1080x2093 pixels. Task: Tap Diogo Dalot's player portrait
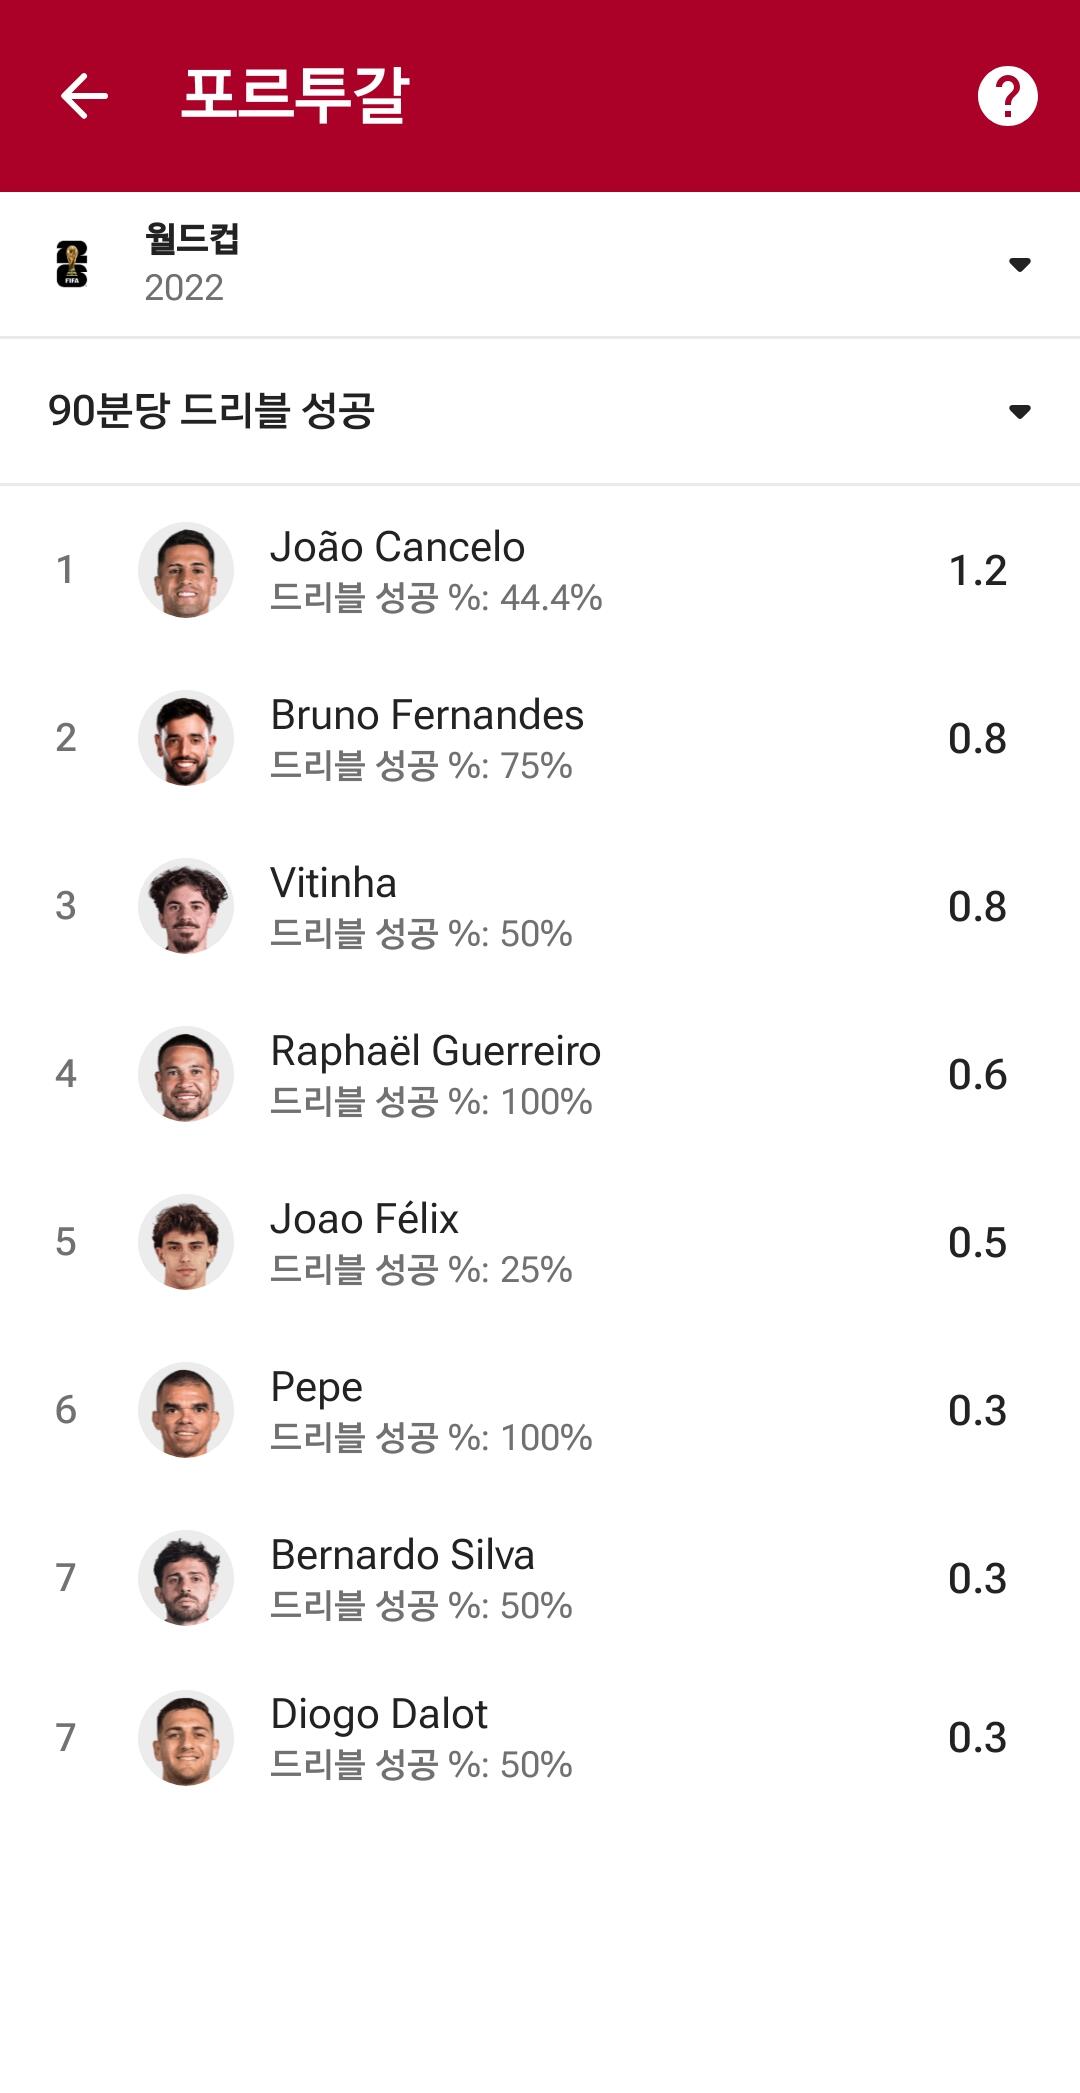pyautogui.click(x=186, y=1738)
